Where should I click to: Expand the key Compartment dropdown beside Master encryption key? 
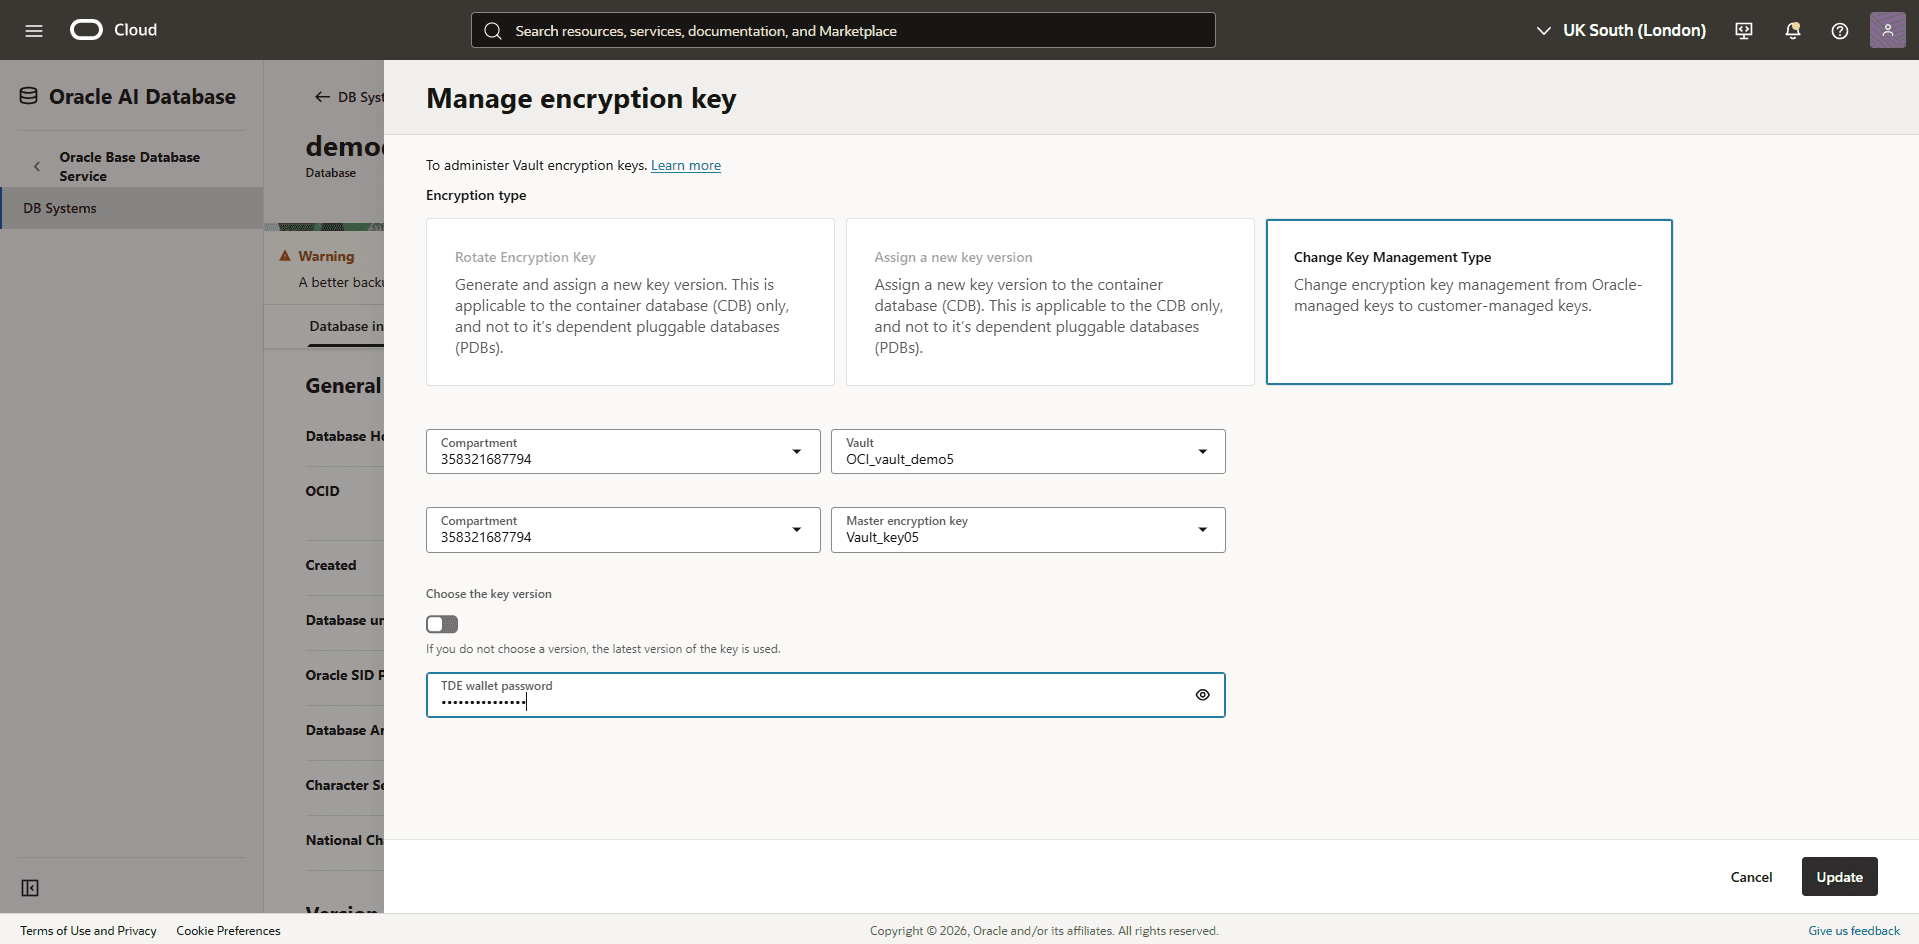tap(623, 530)
